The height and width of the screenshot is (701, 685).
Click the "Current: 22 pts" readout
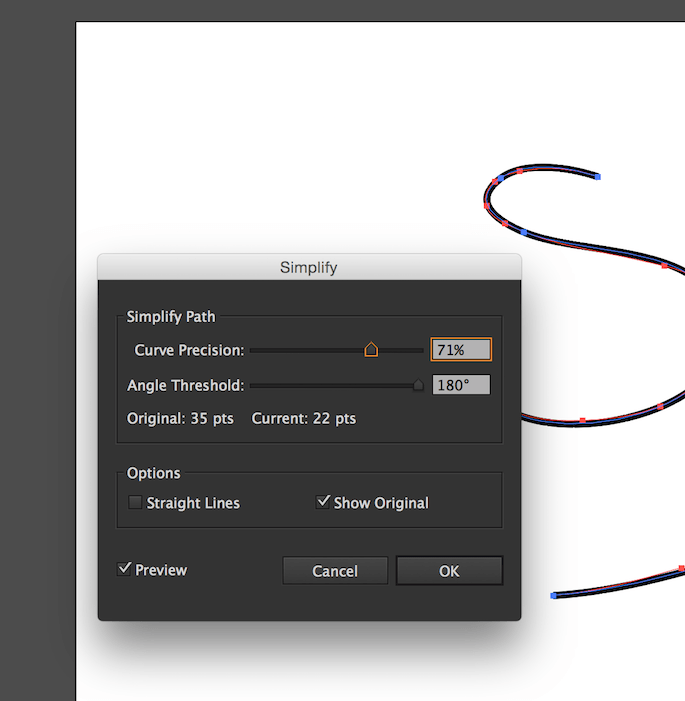point(303,419)
